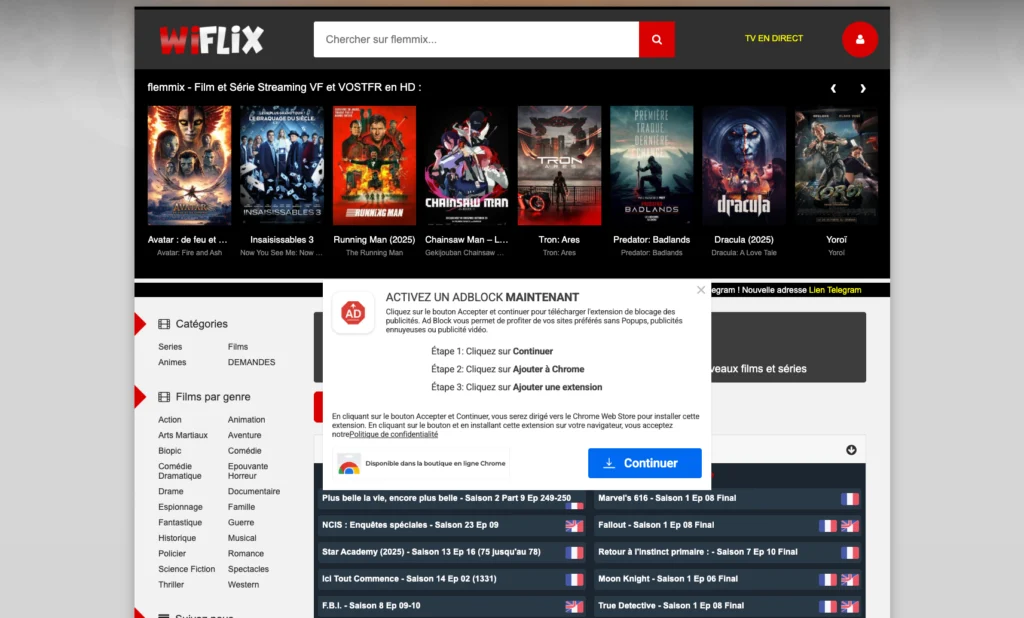Select the Comédie Dramatique genre
The image size is (1024, 618).
click(x=180, y=471)
